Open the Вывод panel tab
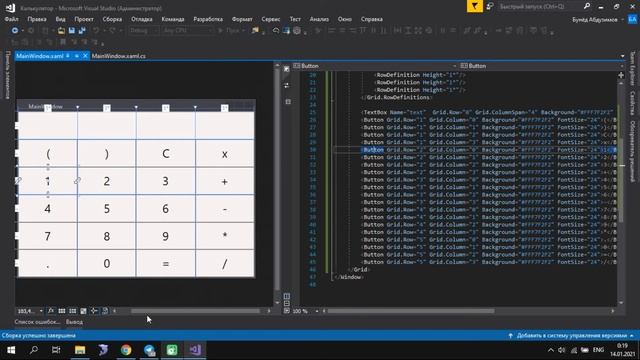This screenshot has height=360, width=640. click(x=74, y=322)
